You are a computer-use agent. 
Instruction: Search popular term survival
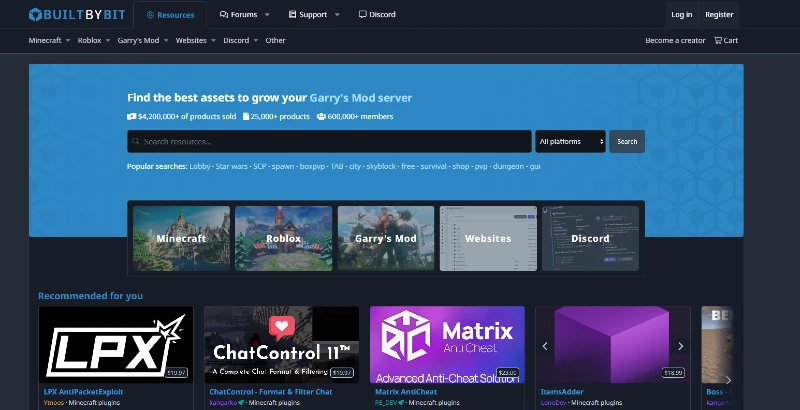[434, 166]
